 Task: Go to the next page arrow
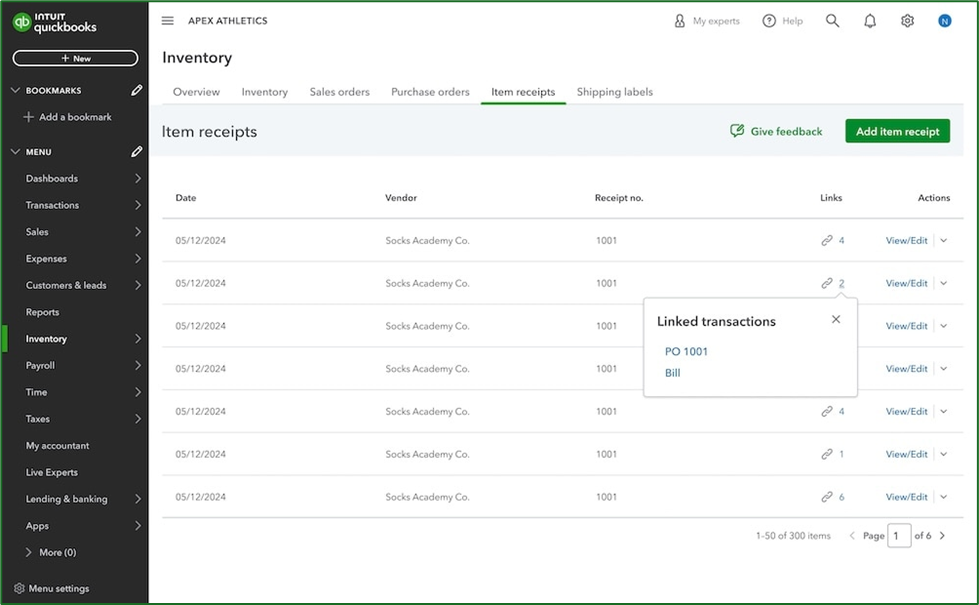(x=942, y=536)
